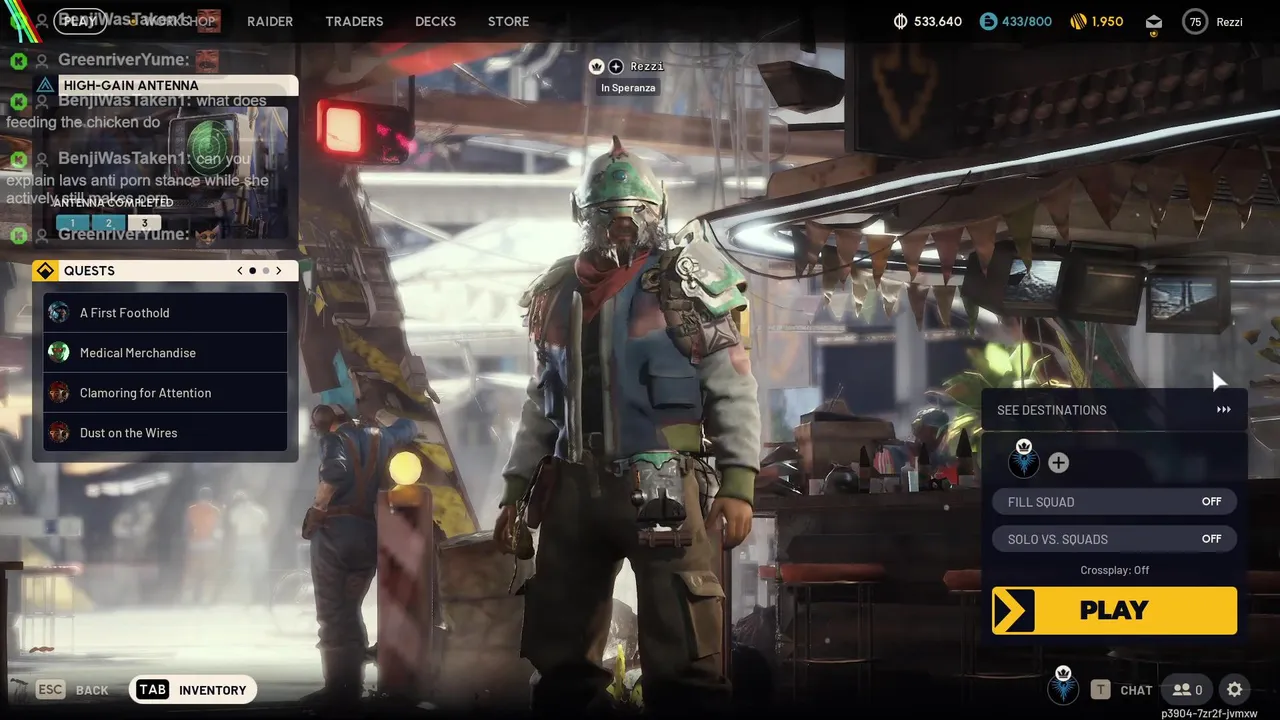The image size is (1280, 720).
Task: Expand See Destinations arrows
Action: click(1223, 410)
